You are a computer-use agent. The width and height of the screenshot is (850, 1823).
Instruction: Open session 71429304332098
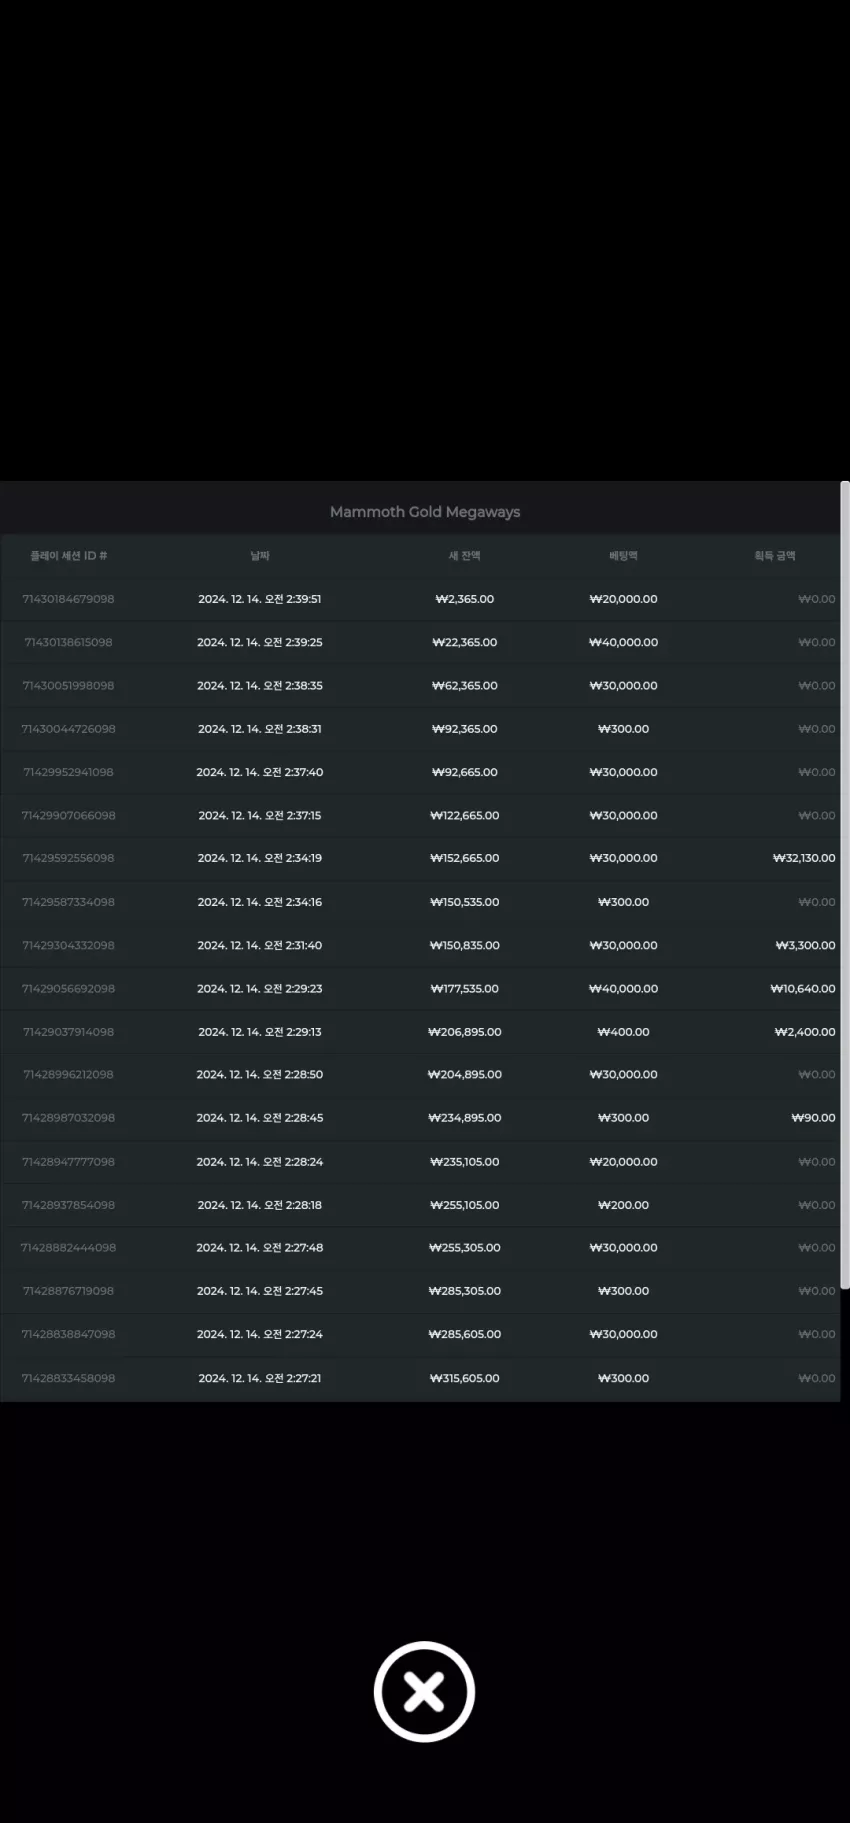pyautogui.click(x=68, y=945)
